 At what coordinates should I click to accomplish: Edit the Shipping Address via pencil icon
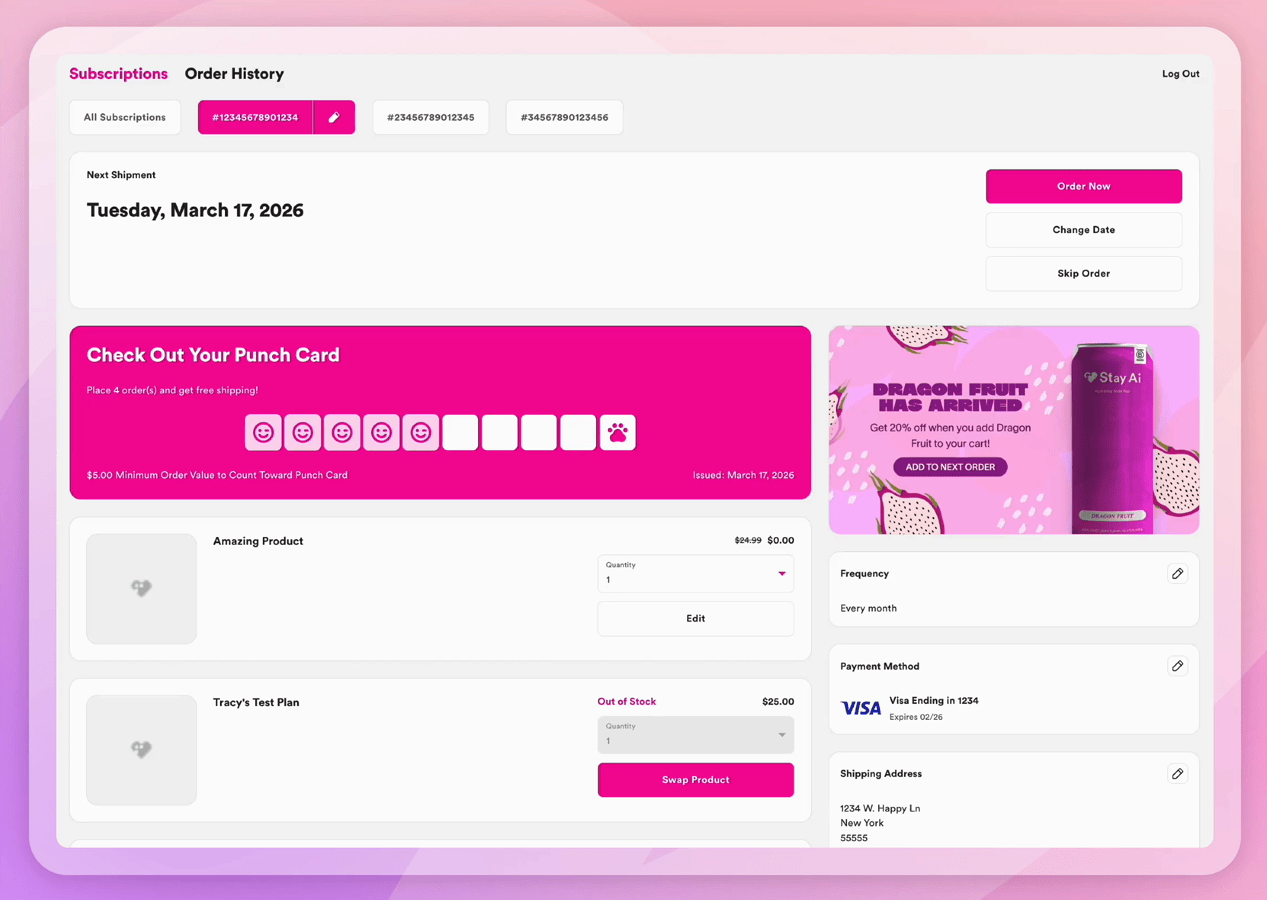click(1177, 774)
